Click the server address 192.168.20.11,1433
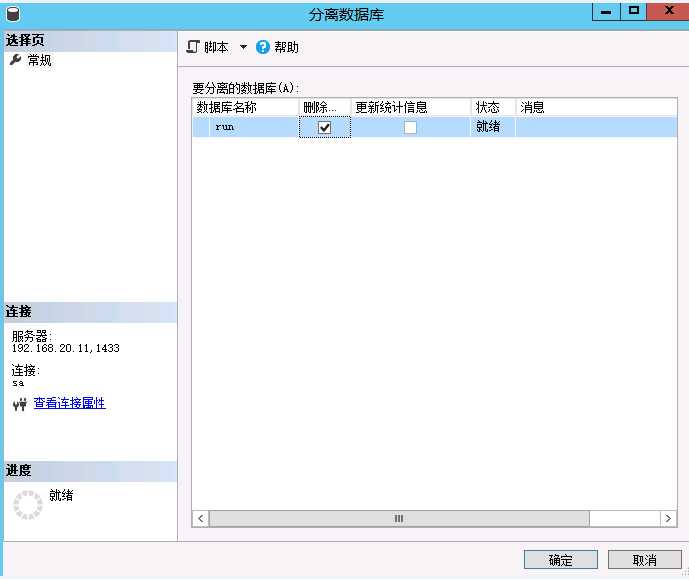Viewport: 689px width, 579px height. pos(65,348)
